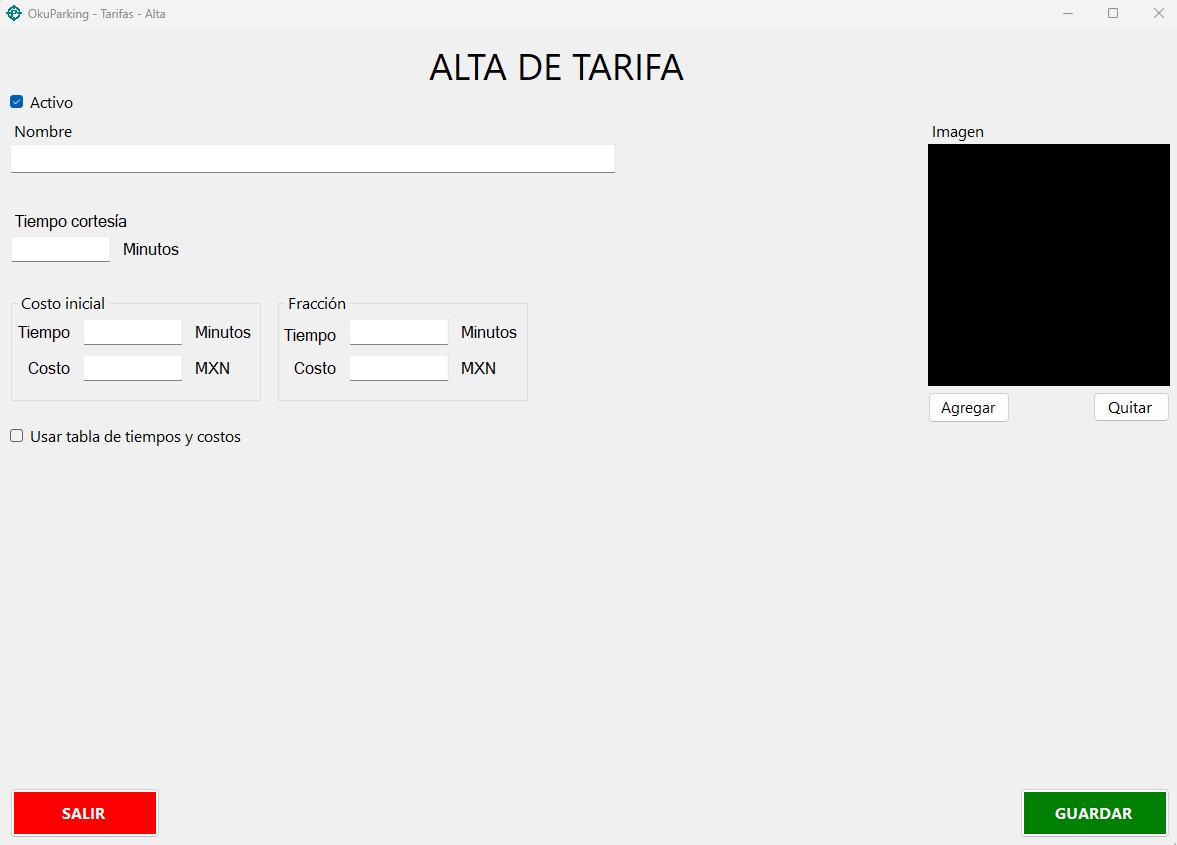
Task: Click the black Imagen preview box
Action: click(x=1048, y=265)
